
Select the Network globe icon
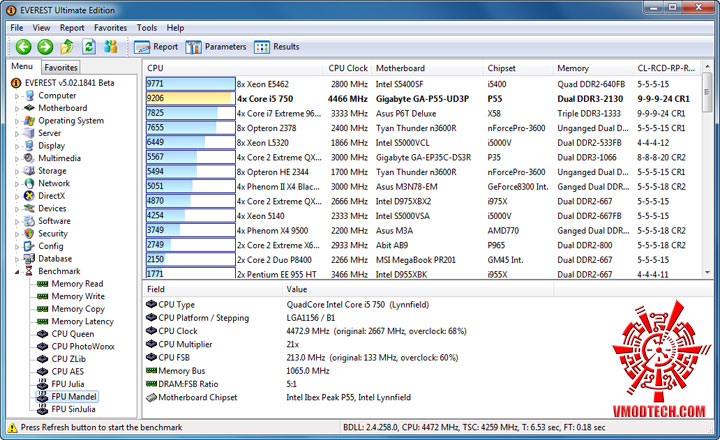(29, 183)
